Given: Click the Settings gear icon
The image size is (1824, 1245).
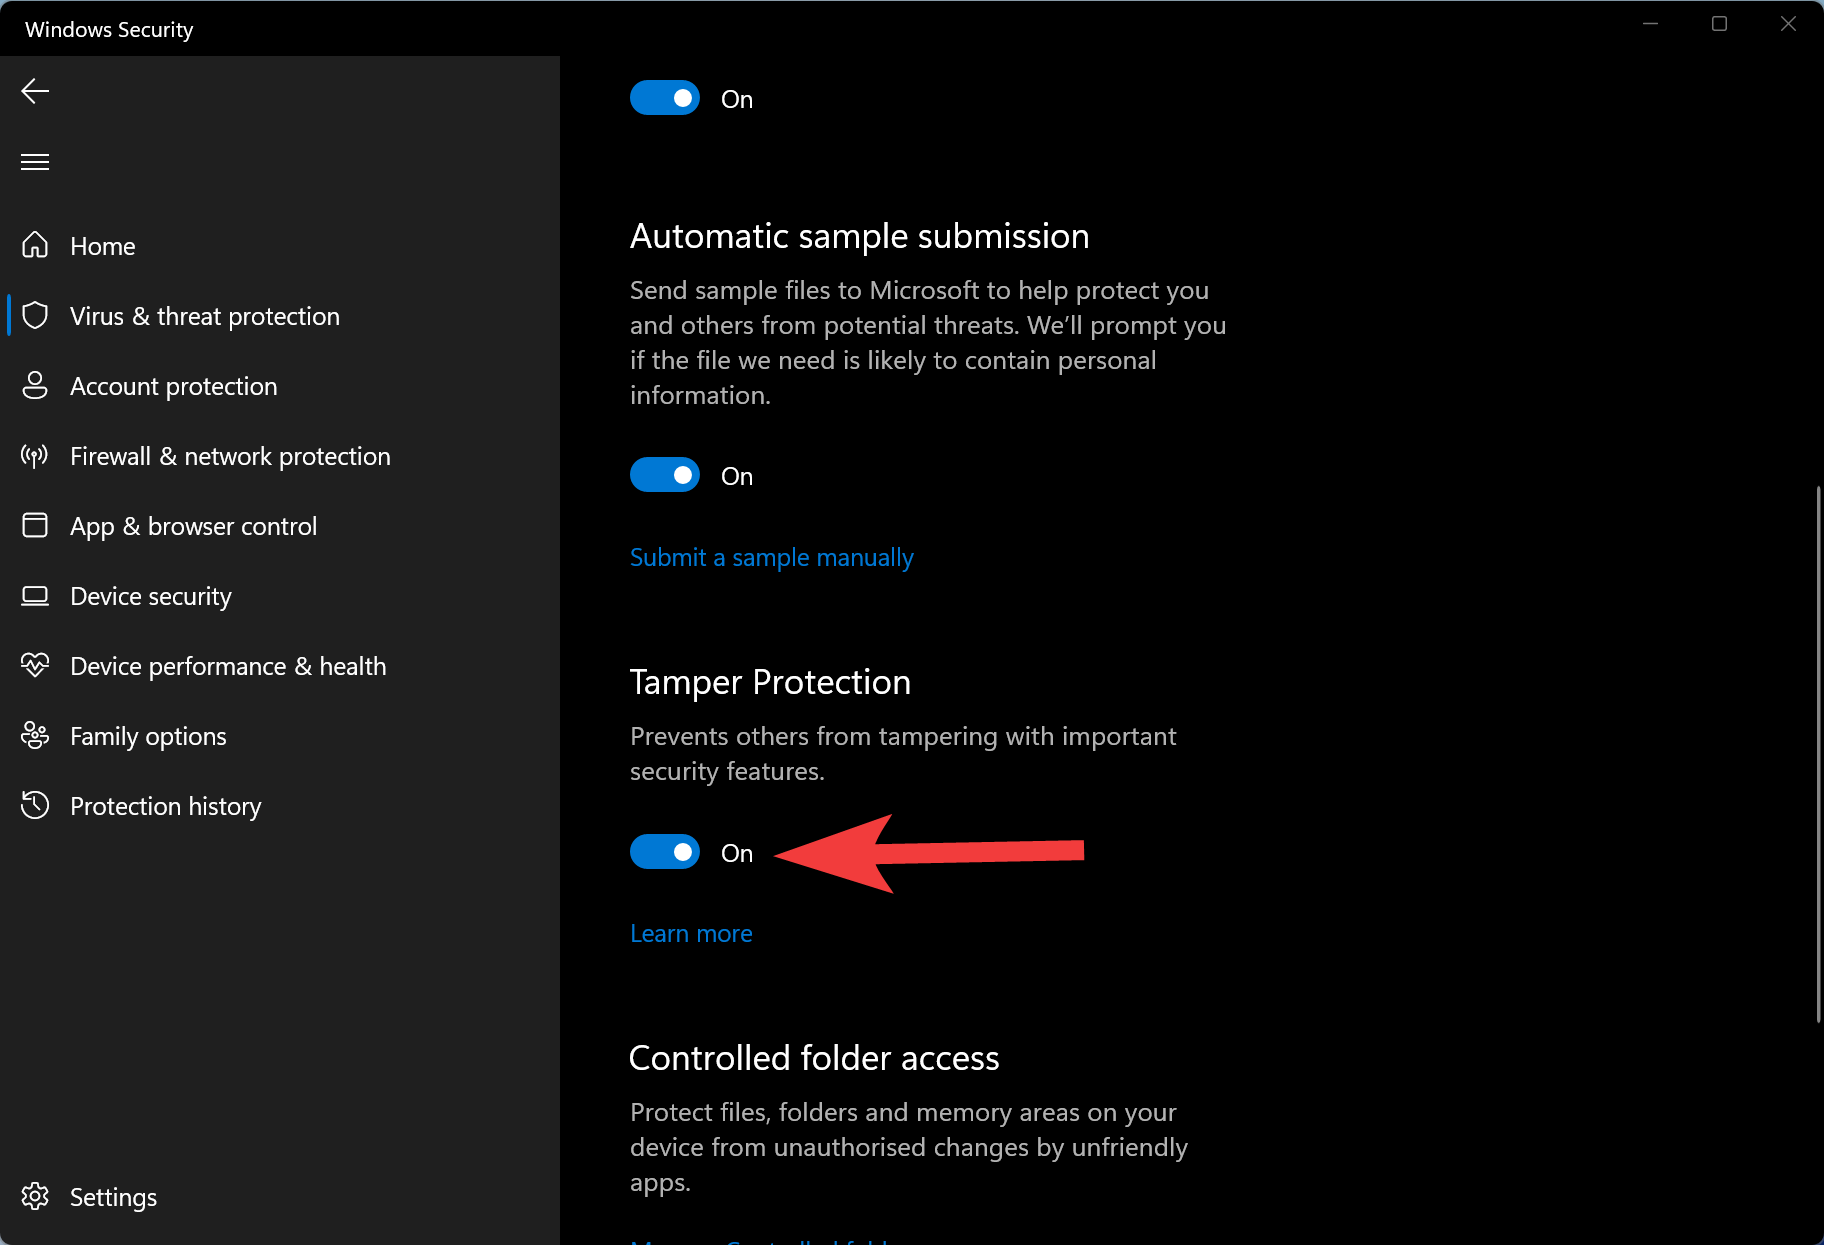Looking at the screenshot, I should pyautogui.click(x=35, y=1196).
